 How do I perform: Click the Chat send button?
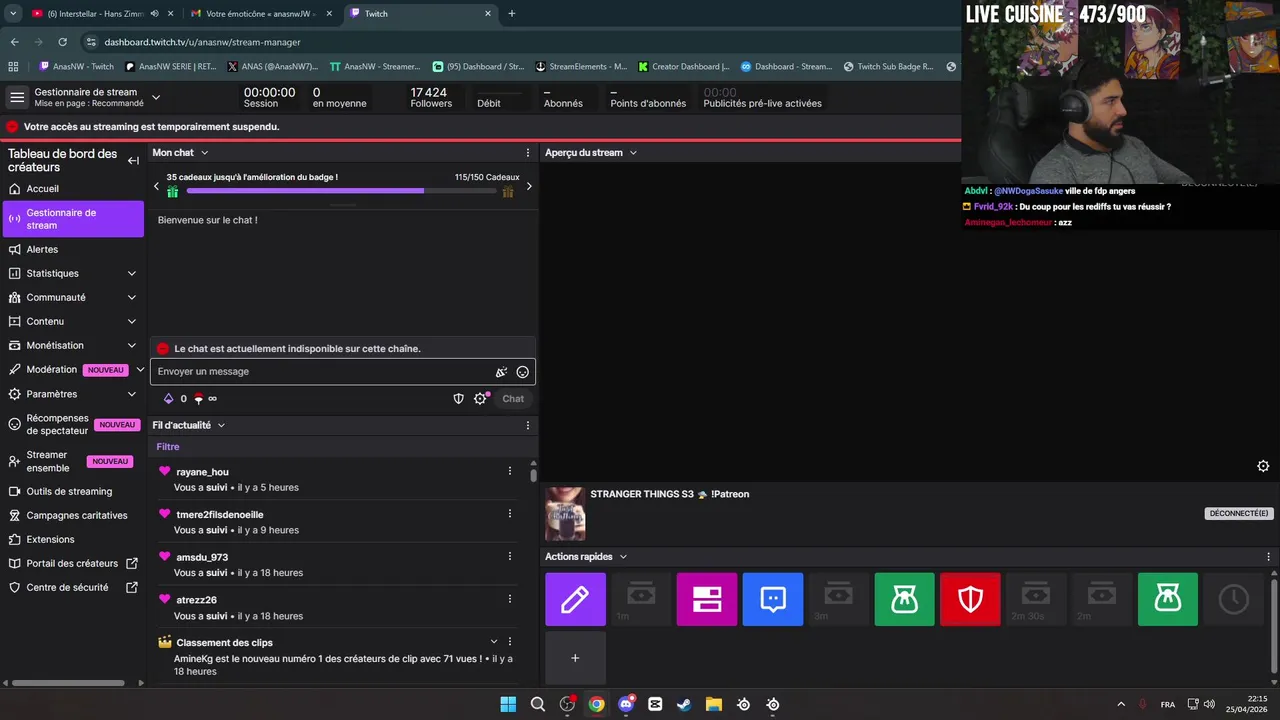tap(513, 398)
